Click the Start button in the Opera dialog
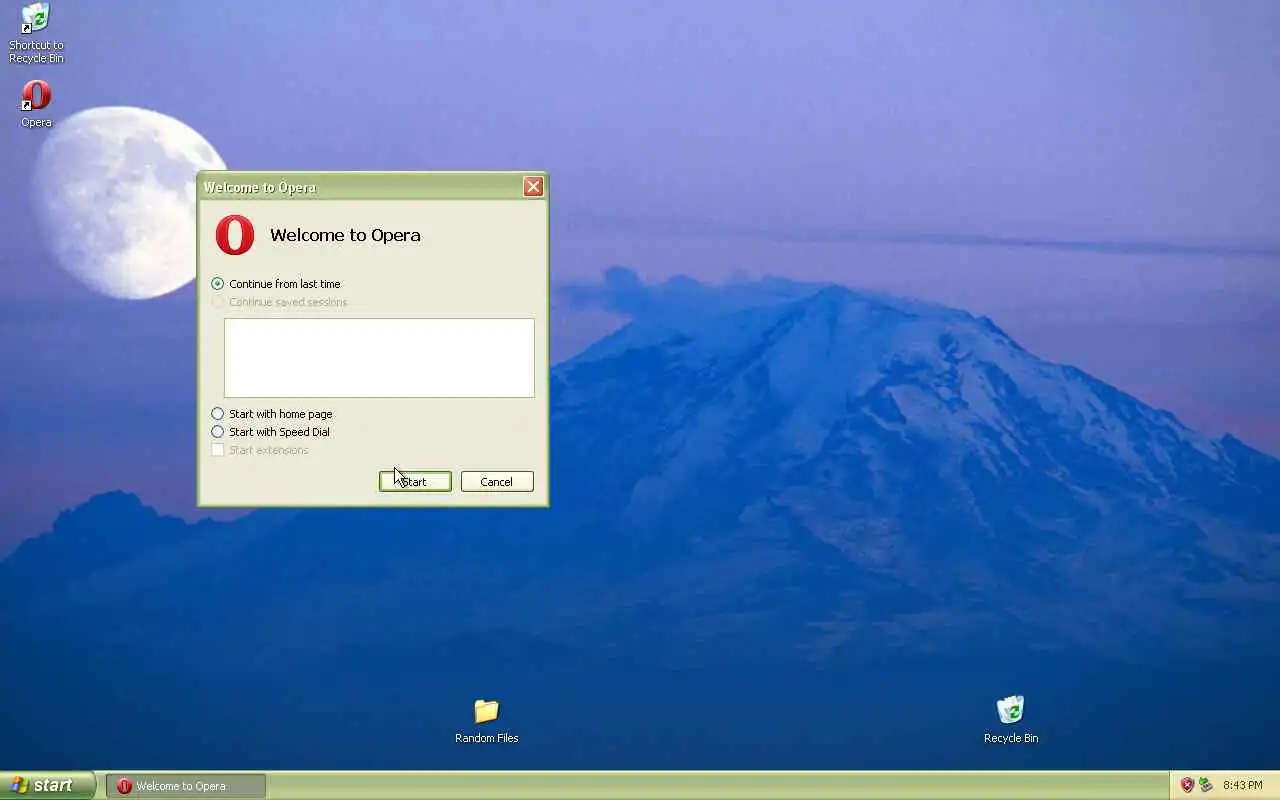 415,482
